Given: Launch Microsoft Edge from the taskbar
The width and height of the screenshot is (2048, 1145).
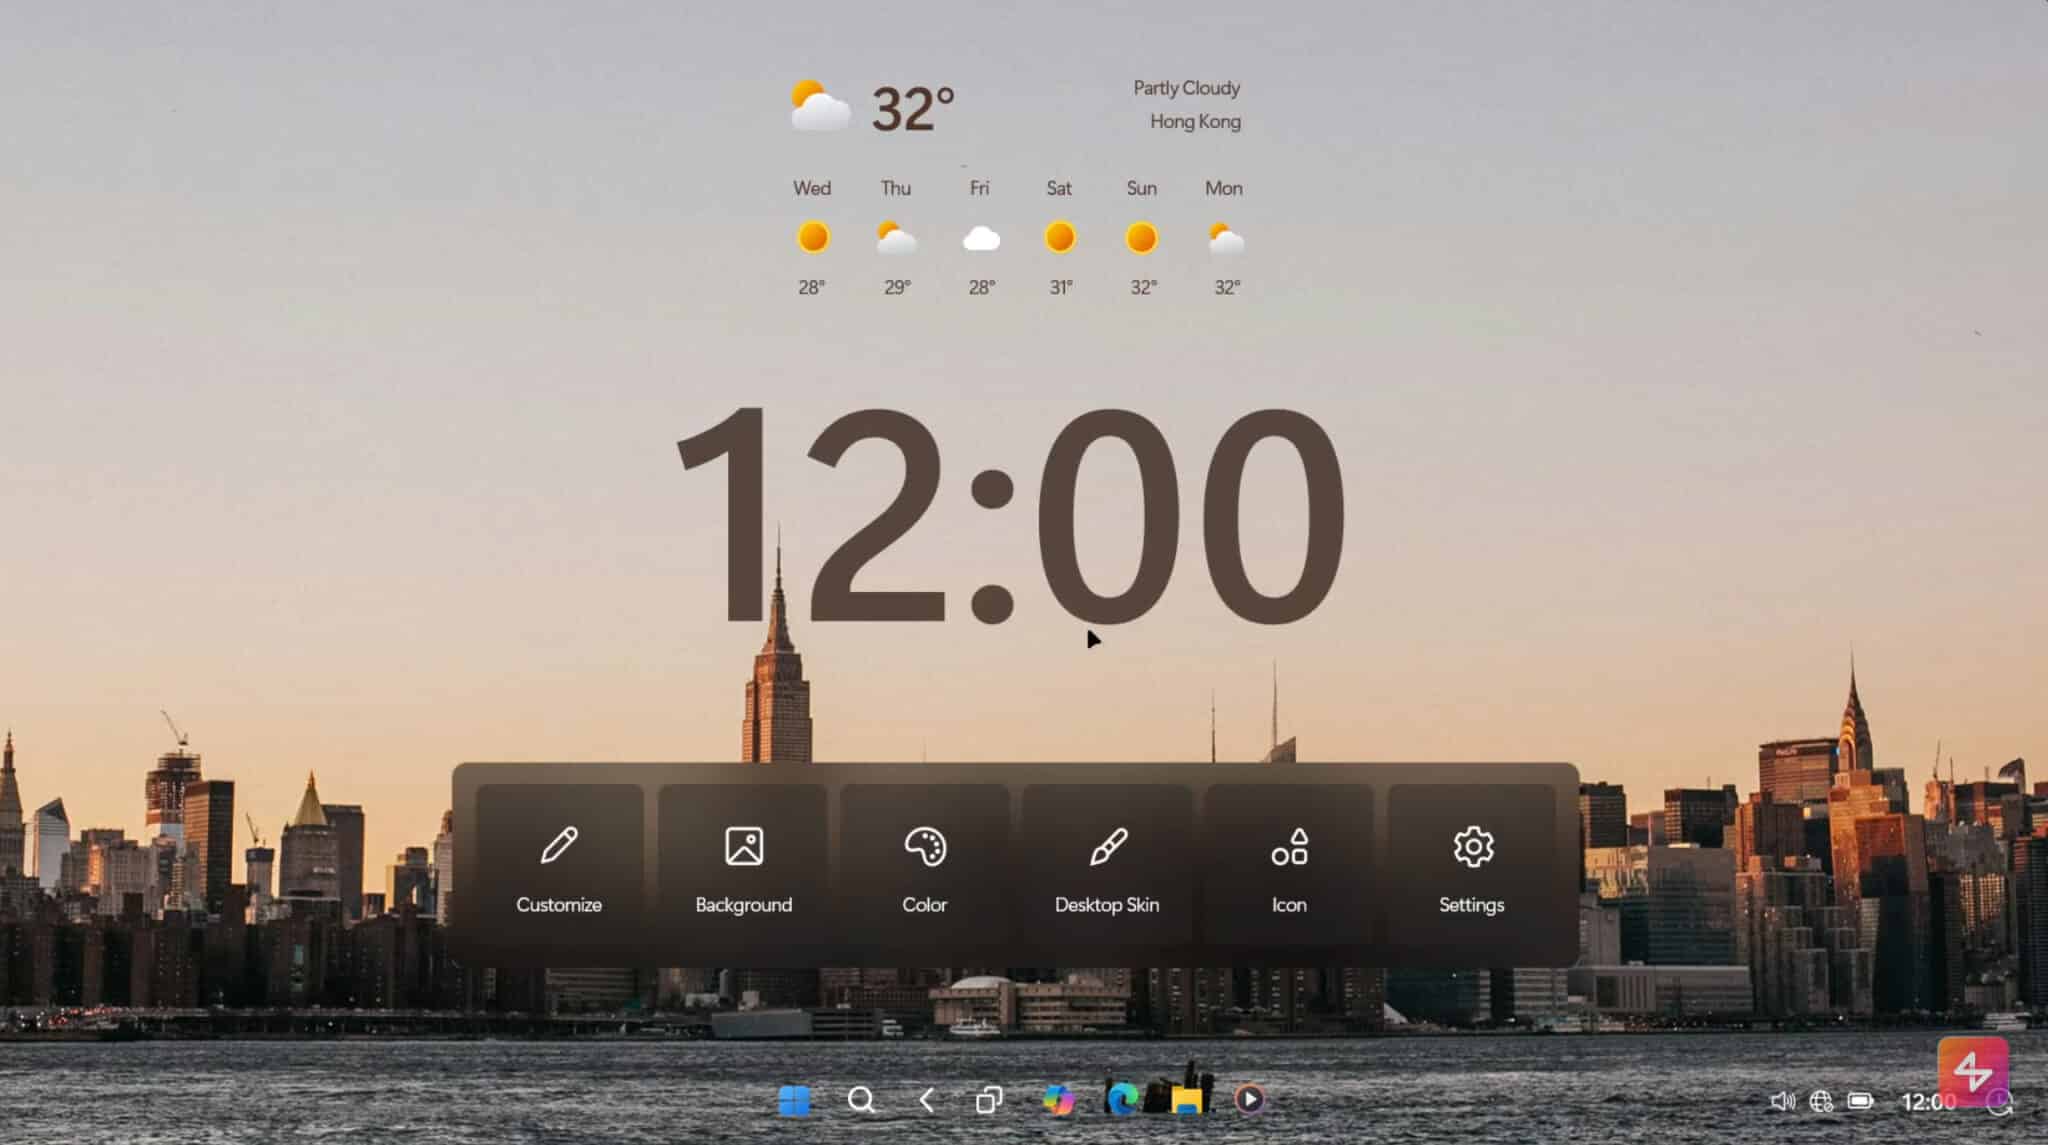Looking at the screenshot, I should pyautogui.click(x=1123, y=1099).
